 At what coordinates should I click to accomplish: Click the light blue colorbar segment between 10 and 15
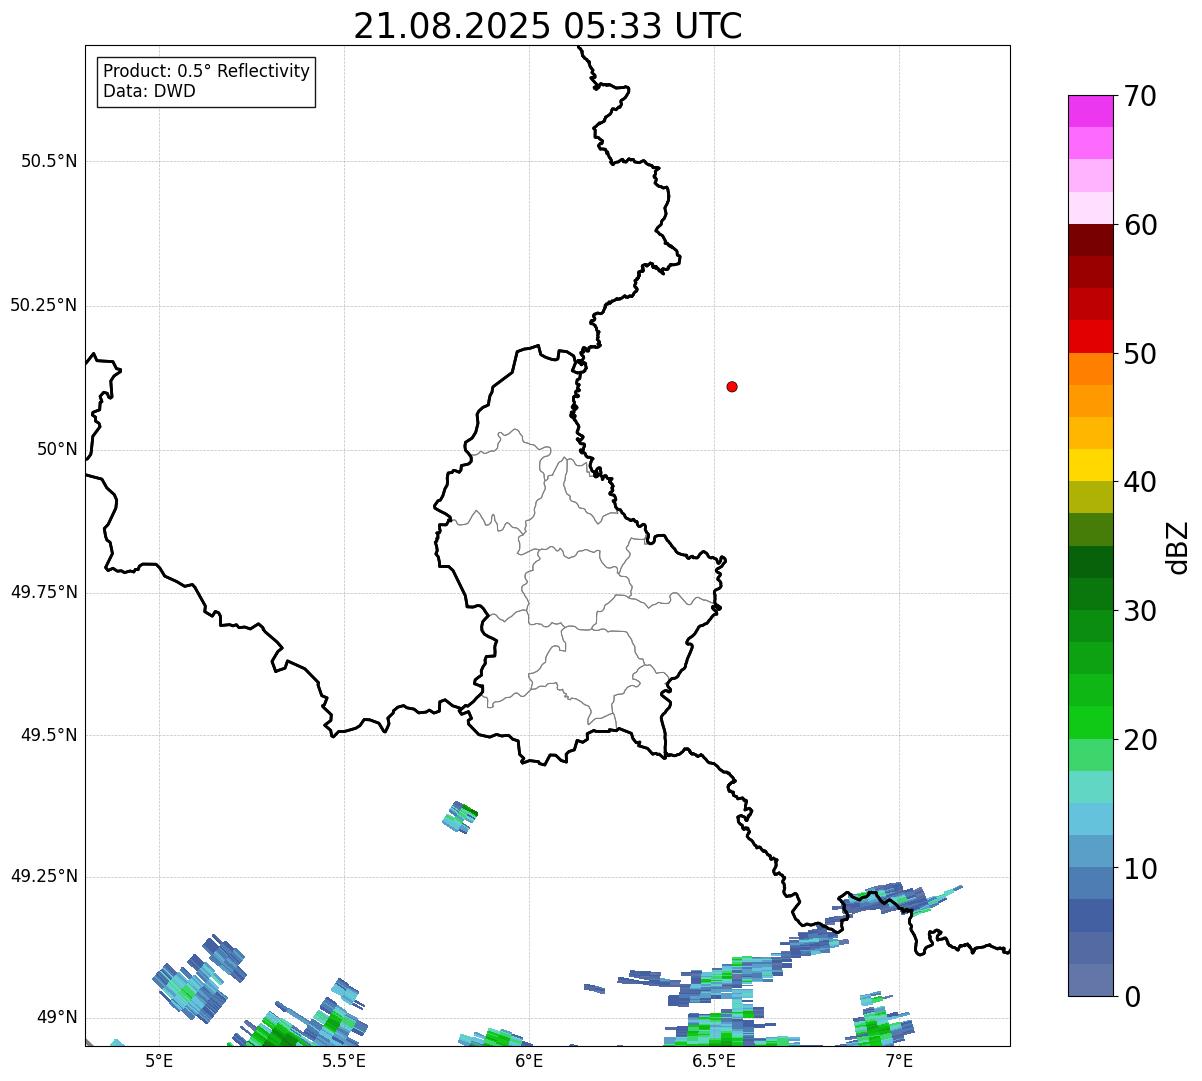click(x=1090, y=819)
